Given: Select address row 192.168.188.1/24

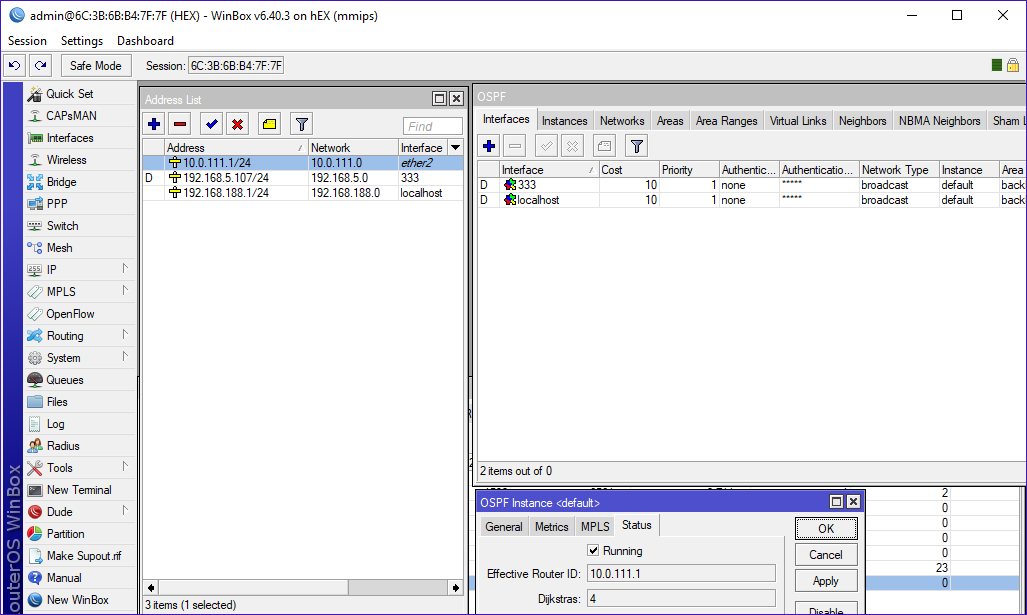Looking at the screenshot, I should point(303,193).
